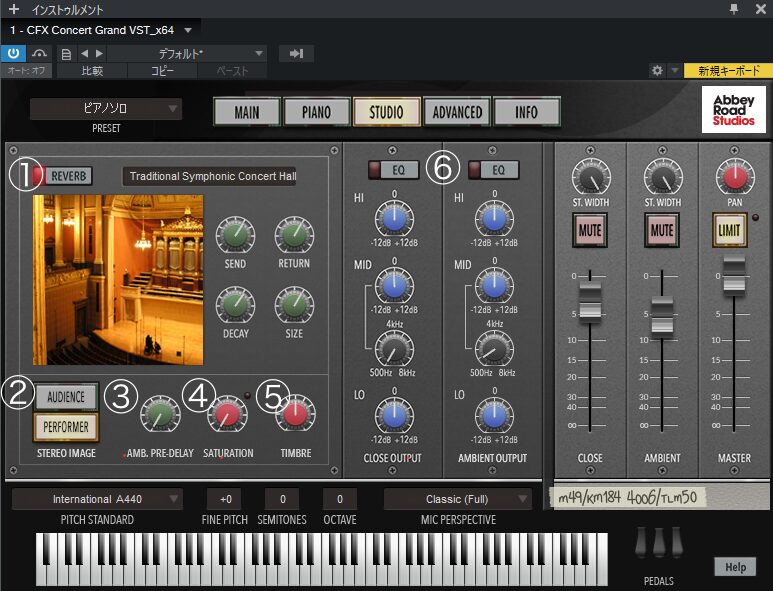Expand the arrow next to gear icon
This screenshot has width=773, height=591.
click(x=674, y=70)
